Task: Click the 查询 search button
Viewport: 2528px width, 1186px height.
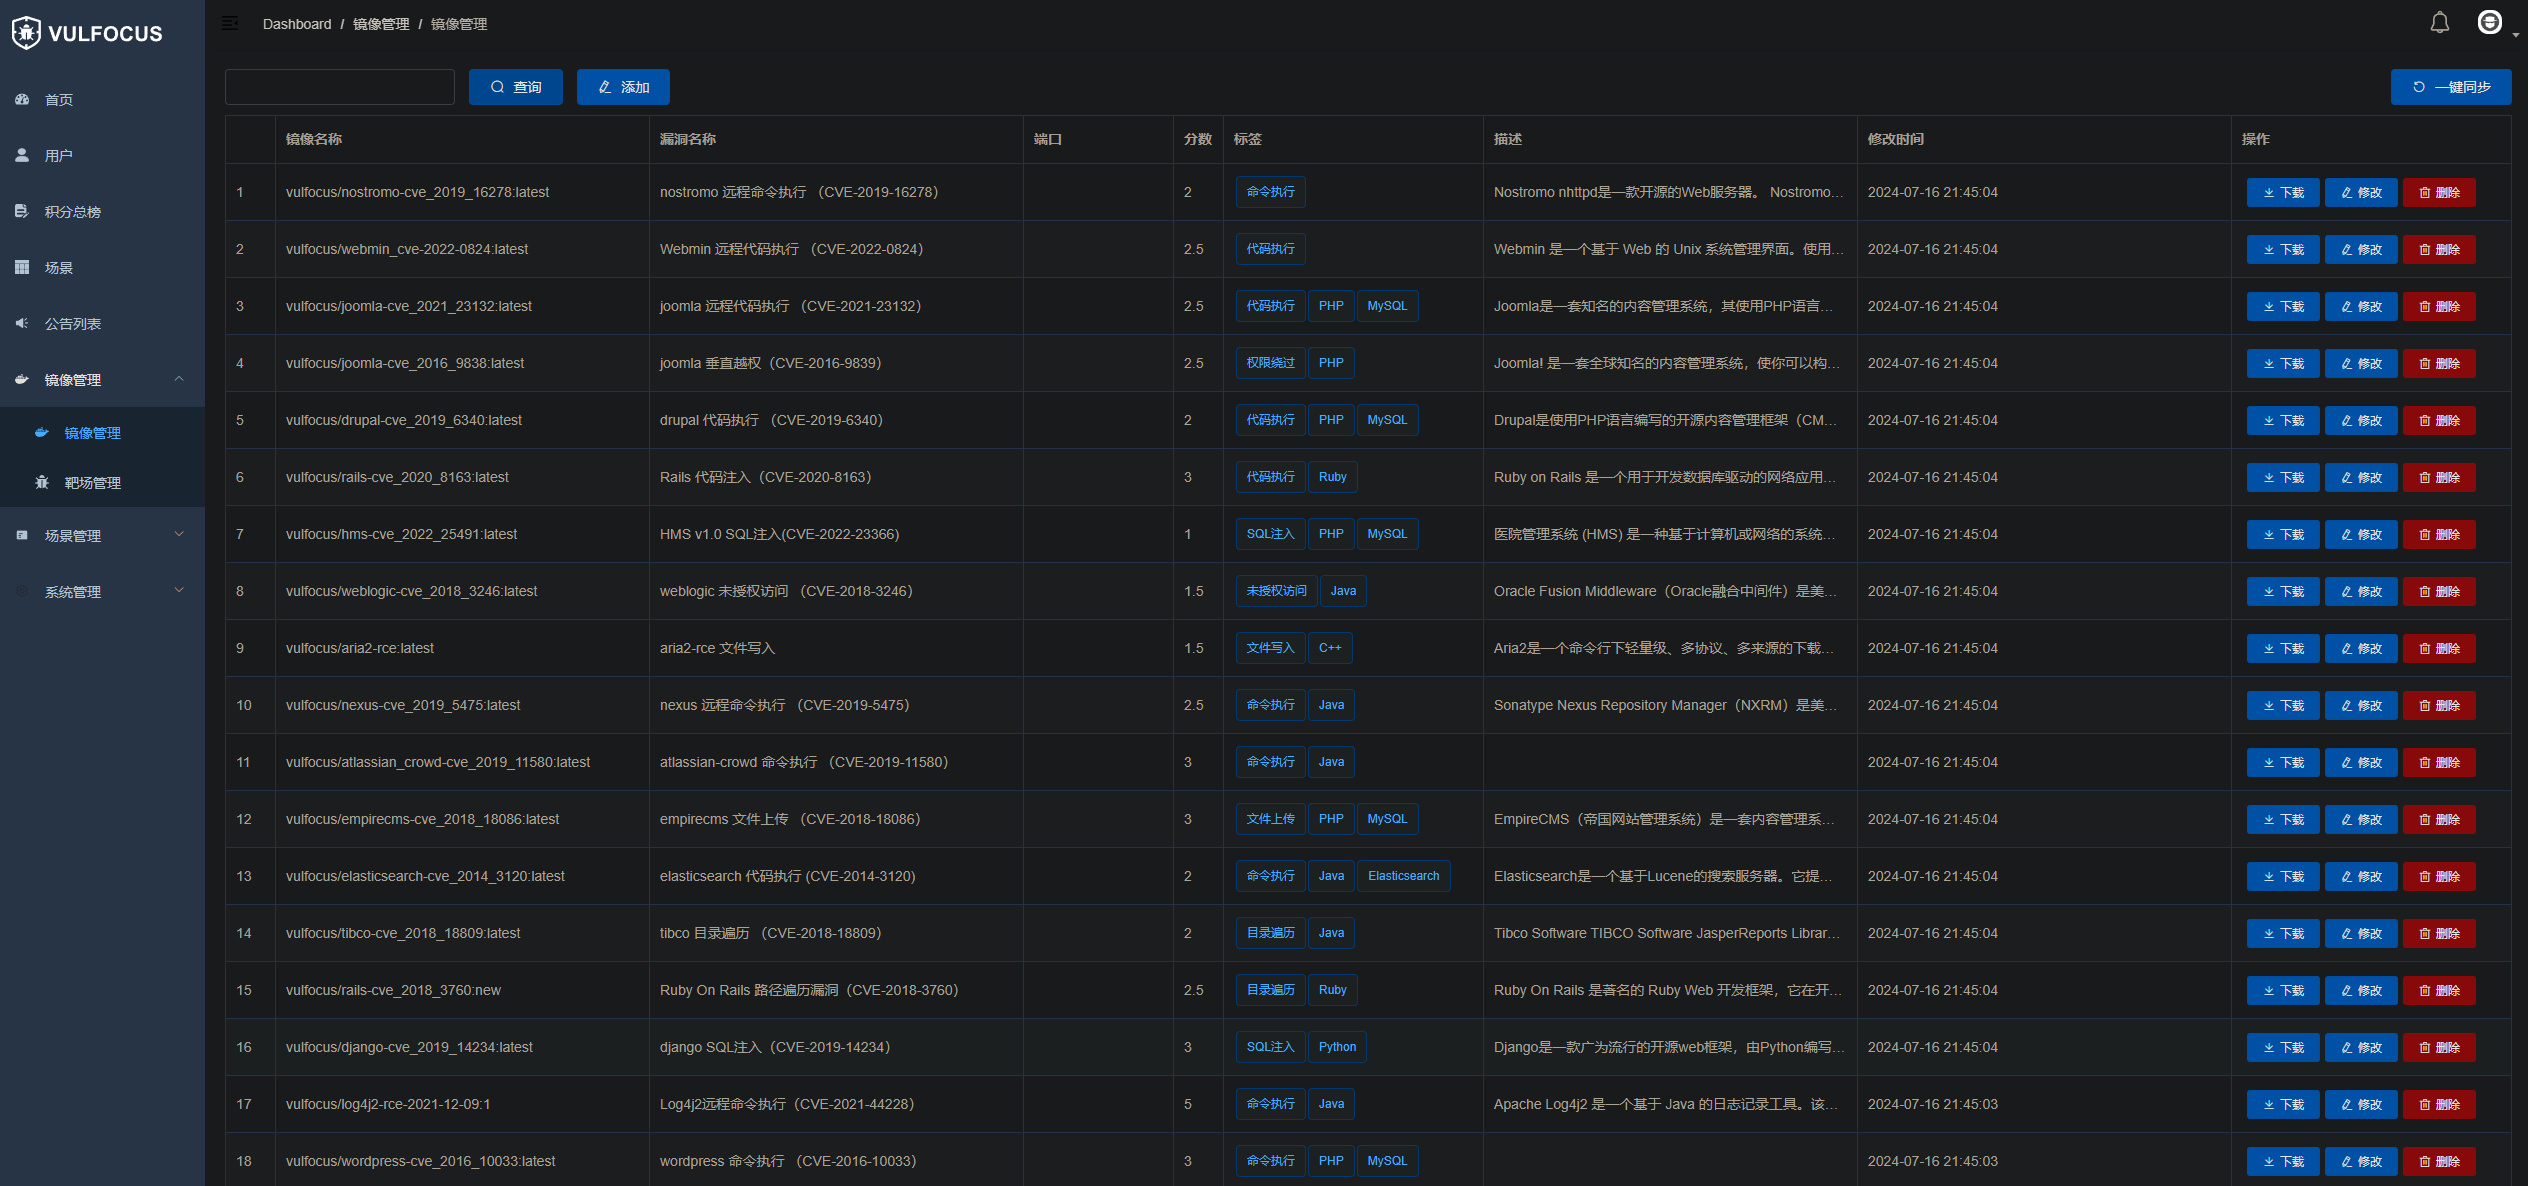Action: point(516,87)
